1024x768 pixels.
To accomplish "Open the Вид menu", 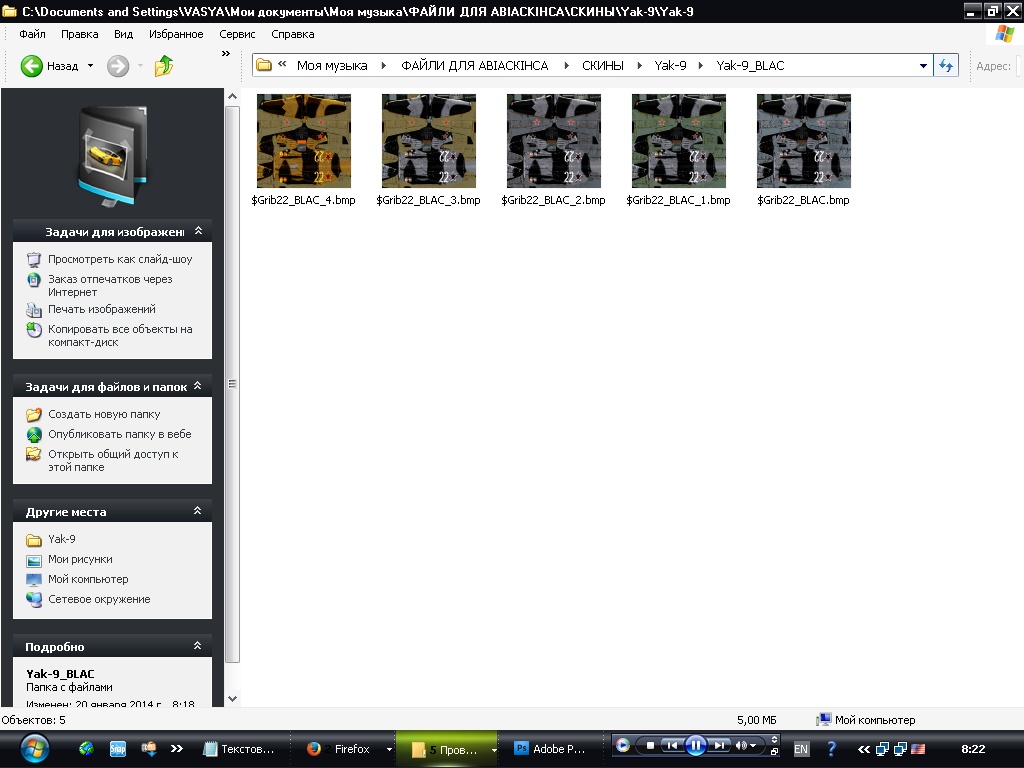I will click(x=123, y=34).
